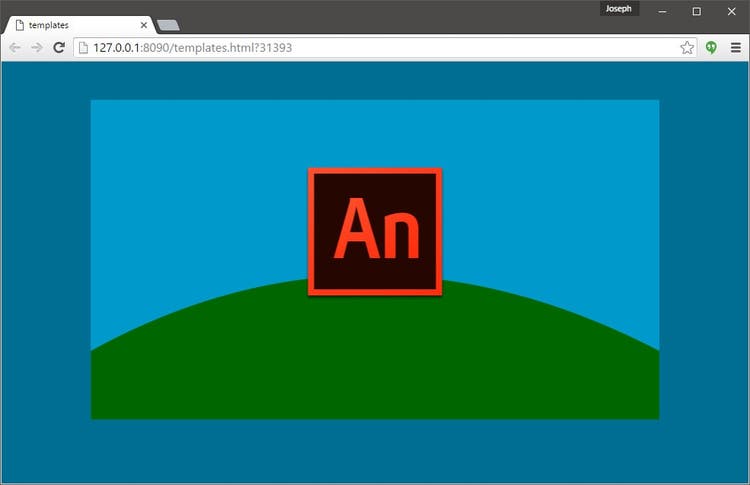The width and height of the screenshot is (750, 485).
Task: Reload the templates page
Action: click(x=59, y=47)
